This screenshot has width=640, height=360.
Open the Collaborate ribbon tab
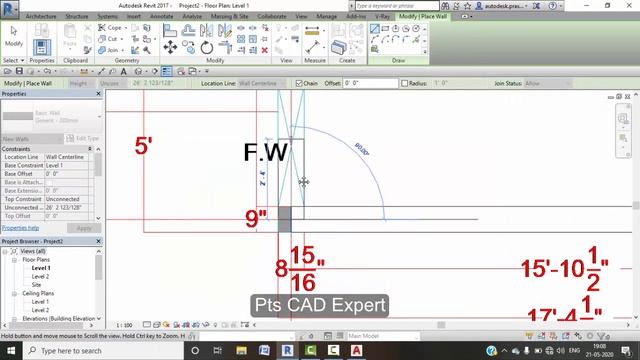pos(271,16)
